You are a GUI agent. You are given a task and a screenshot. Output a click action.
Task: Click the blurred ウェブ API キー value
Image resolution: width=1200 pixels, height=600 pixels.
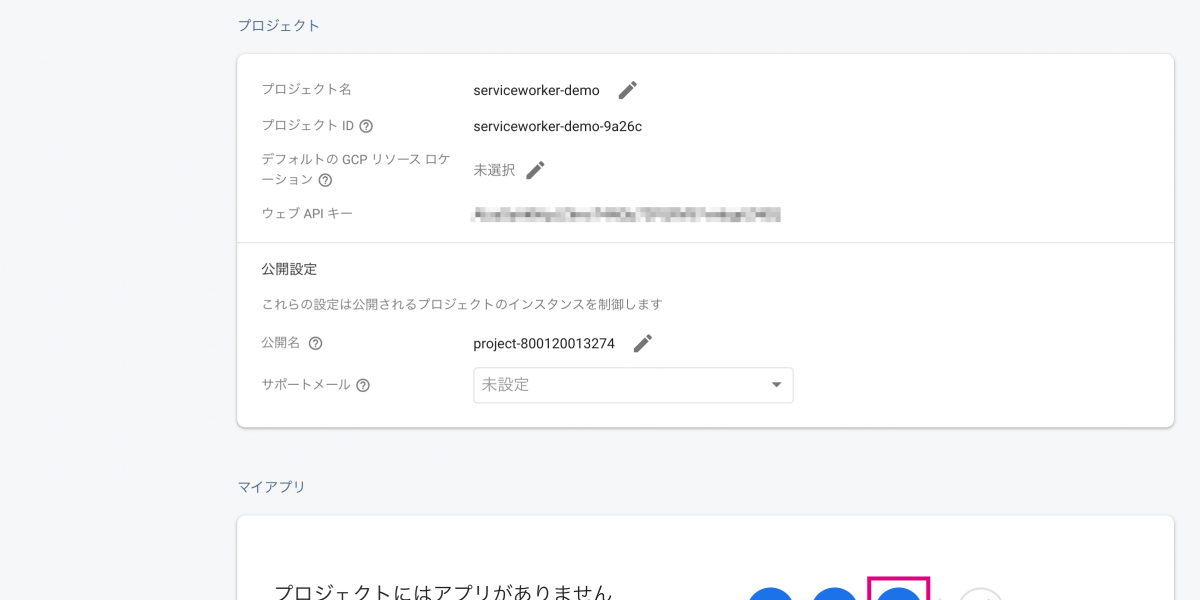pyautogui.click(x=626, y=214)
